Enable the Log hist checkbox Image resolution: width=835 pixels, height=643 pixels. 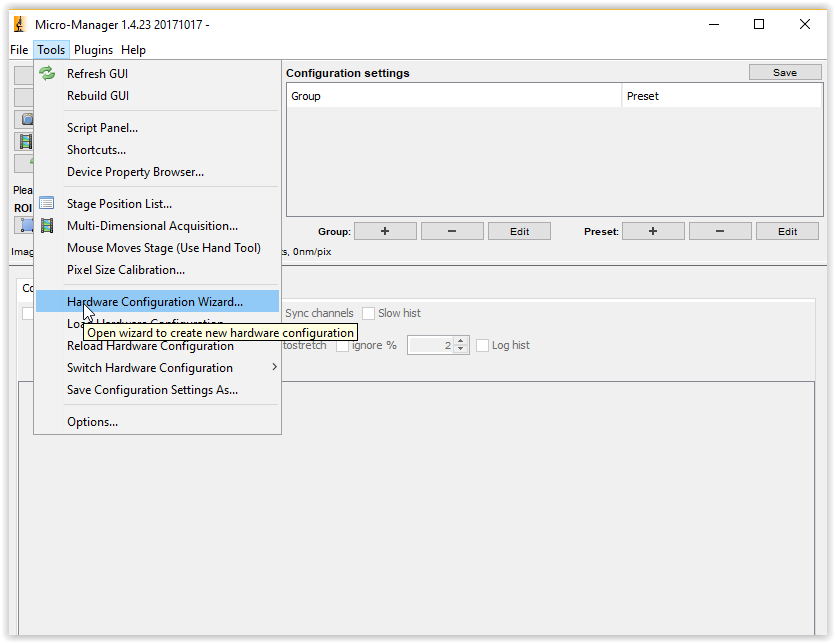point(482,345)
